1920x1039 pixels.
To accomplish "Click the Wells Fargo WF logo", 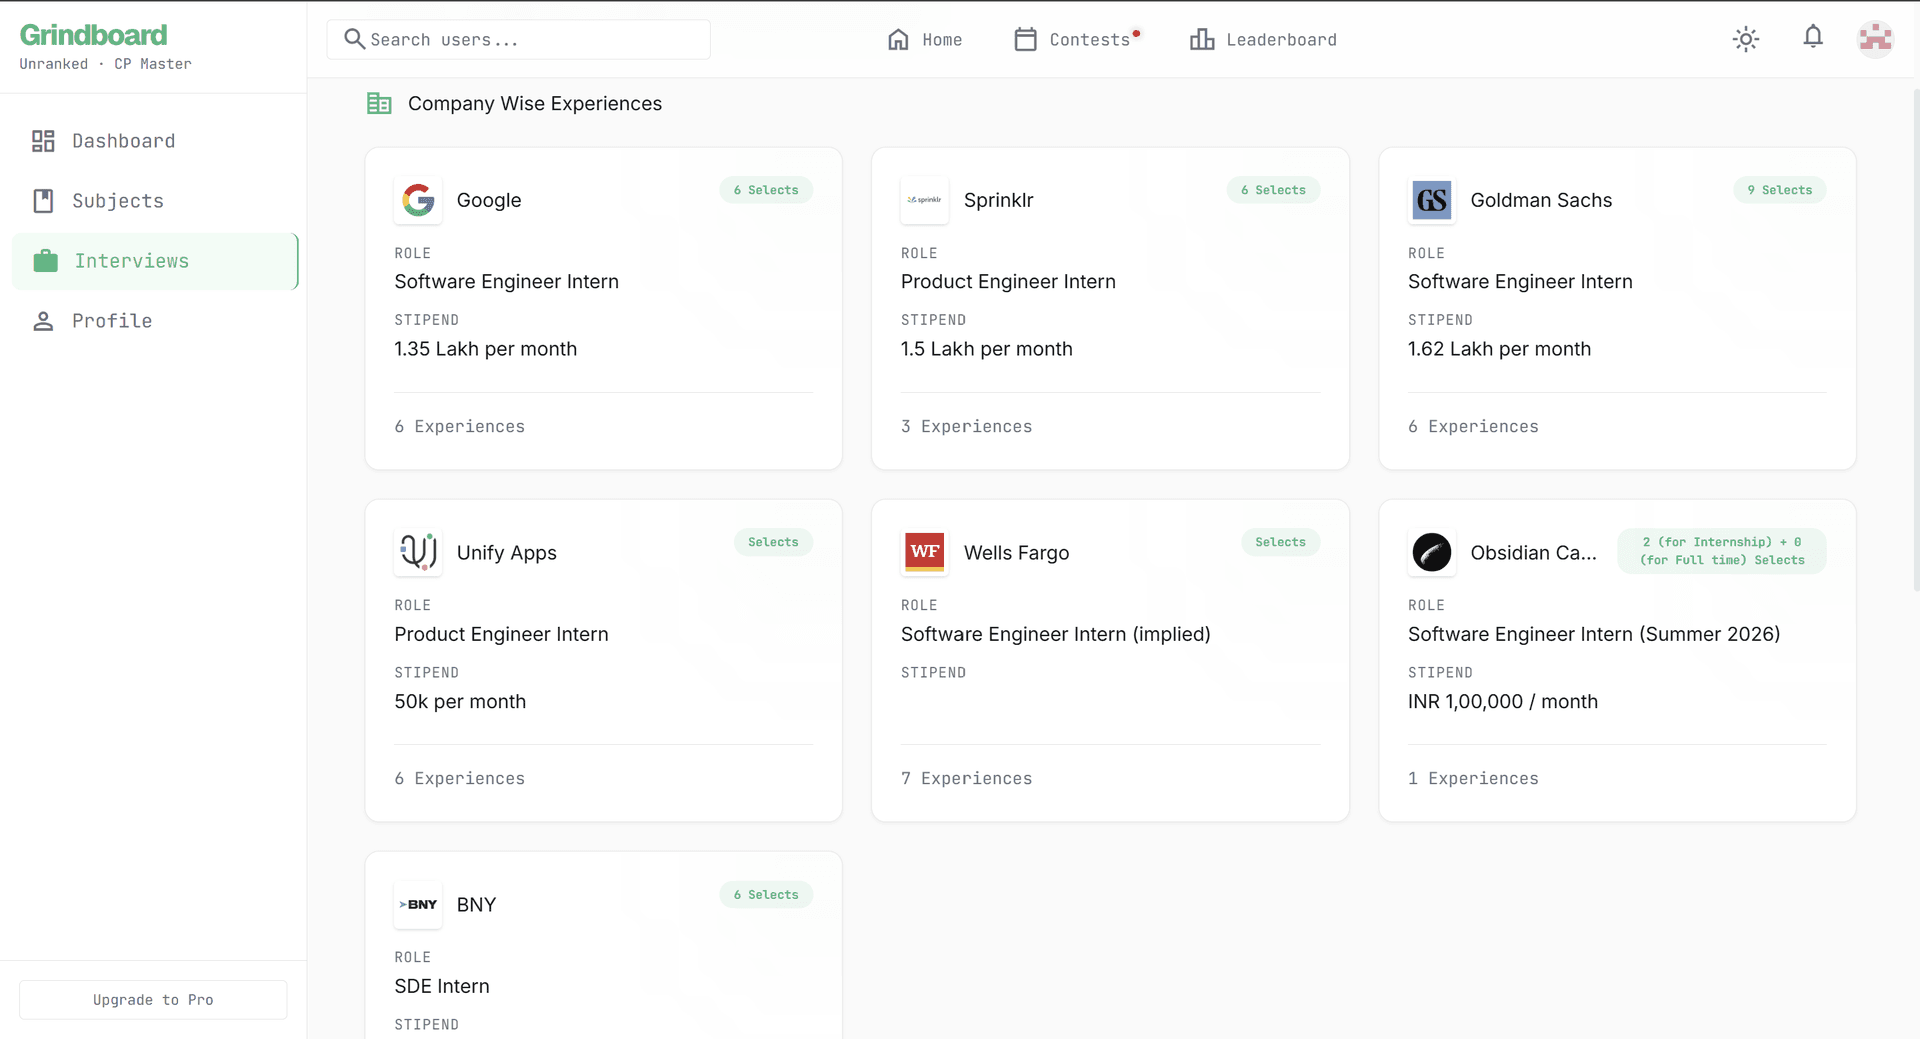I will click(x=924, y=552).
